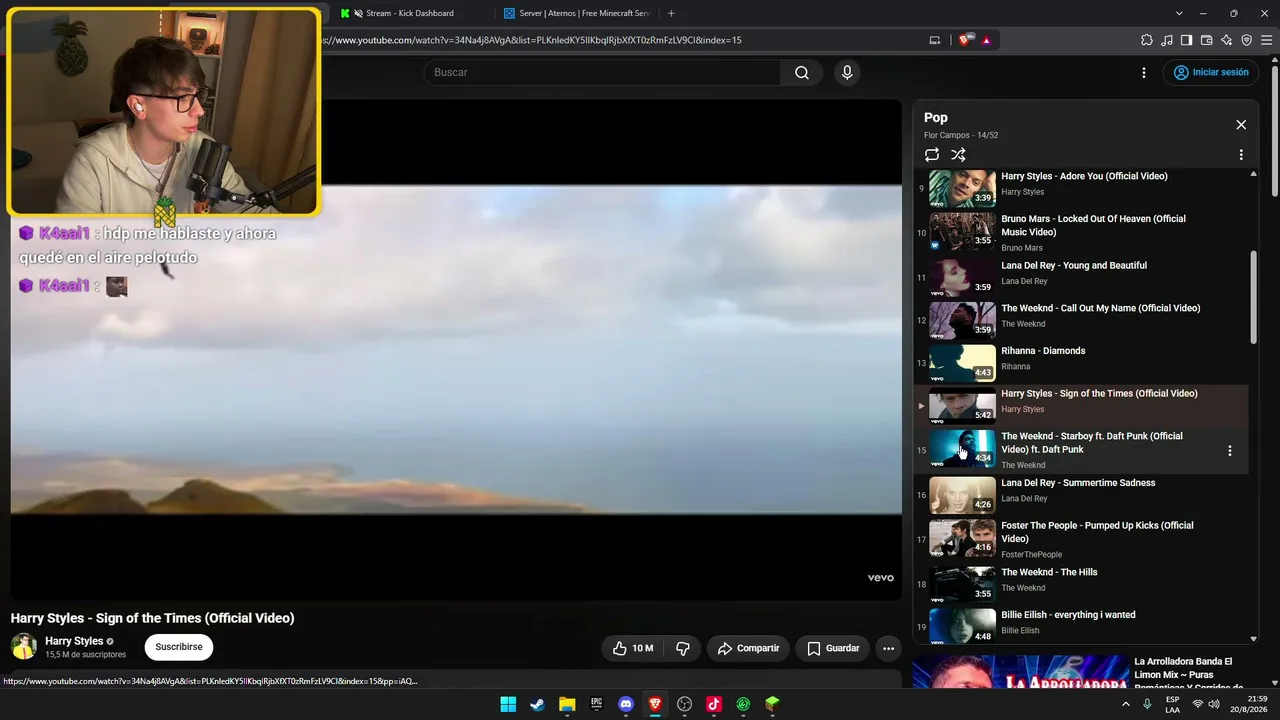Play Bruno Mars - Locked Out Of Heaven

click(1082, 232)
